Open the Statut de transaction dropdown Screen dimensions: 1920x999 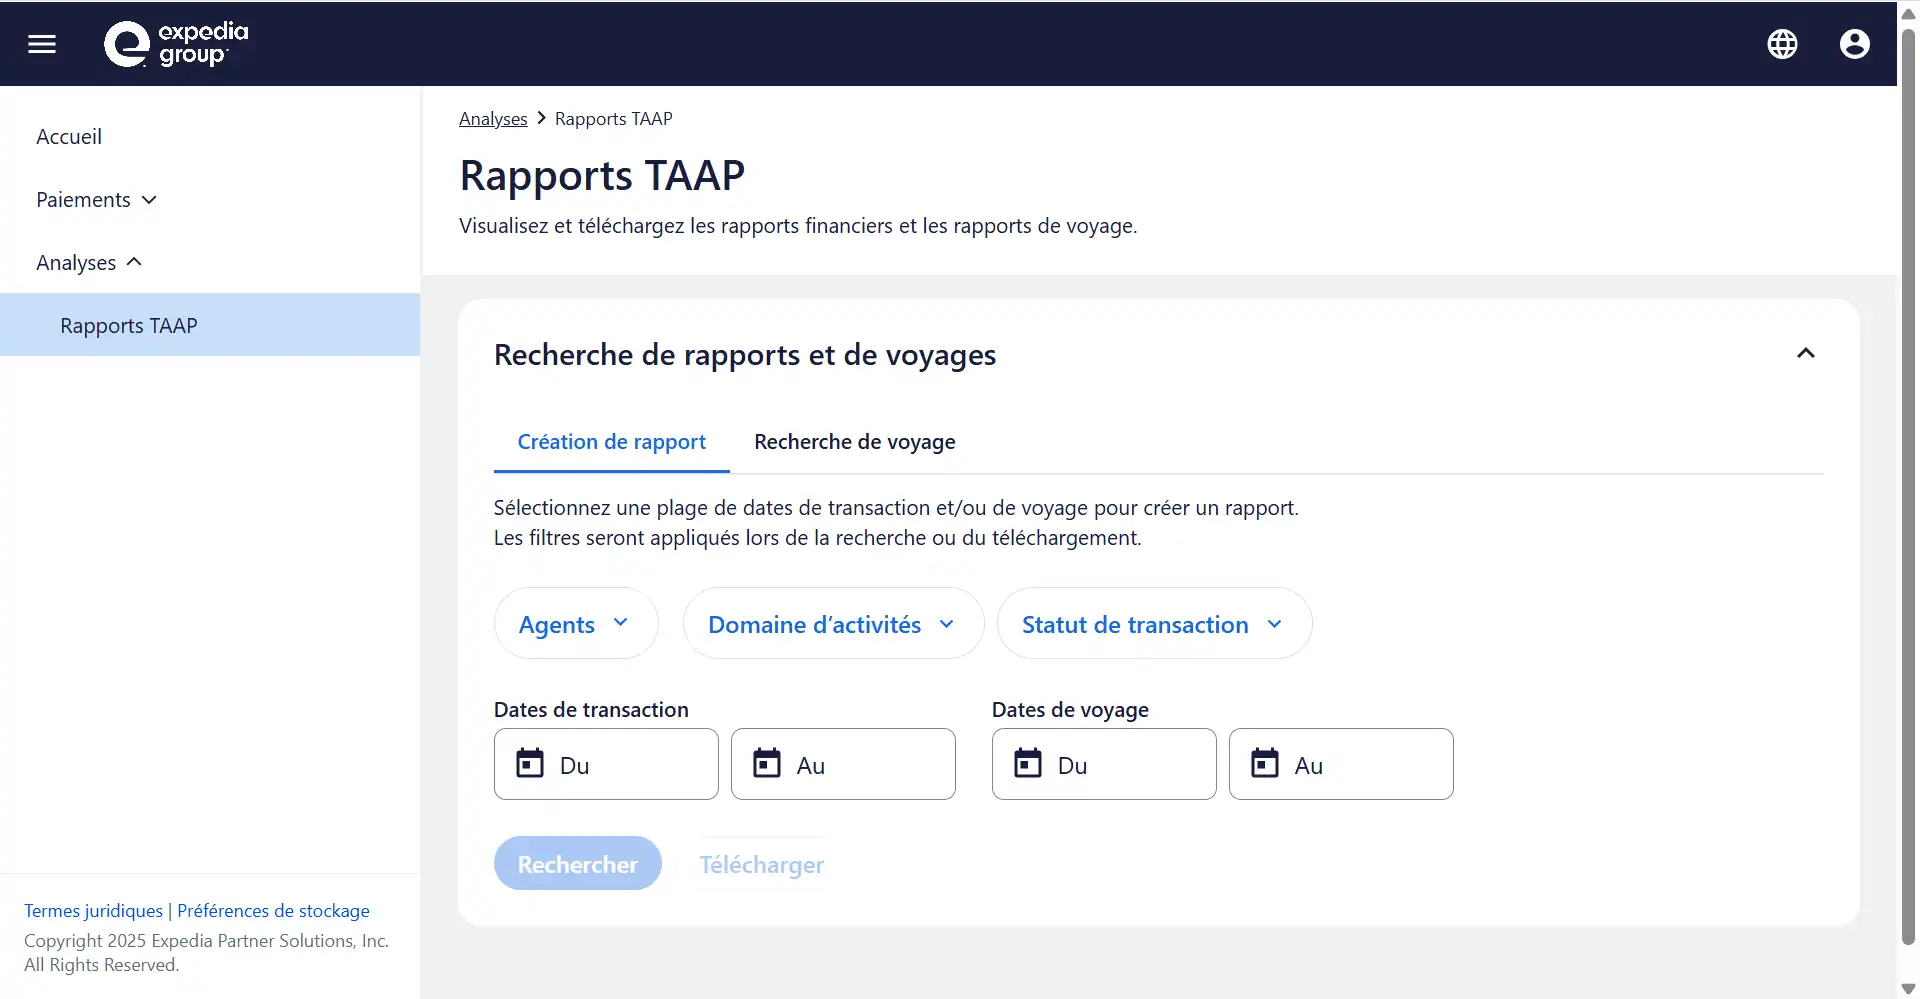coord(1153,624)
